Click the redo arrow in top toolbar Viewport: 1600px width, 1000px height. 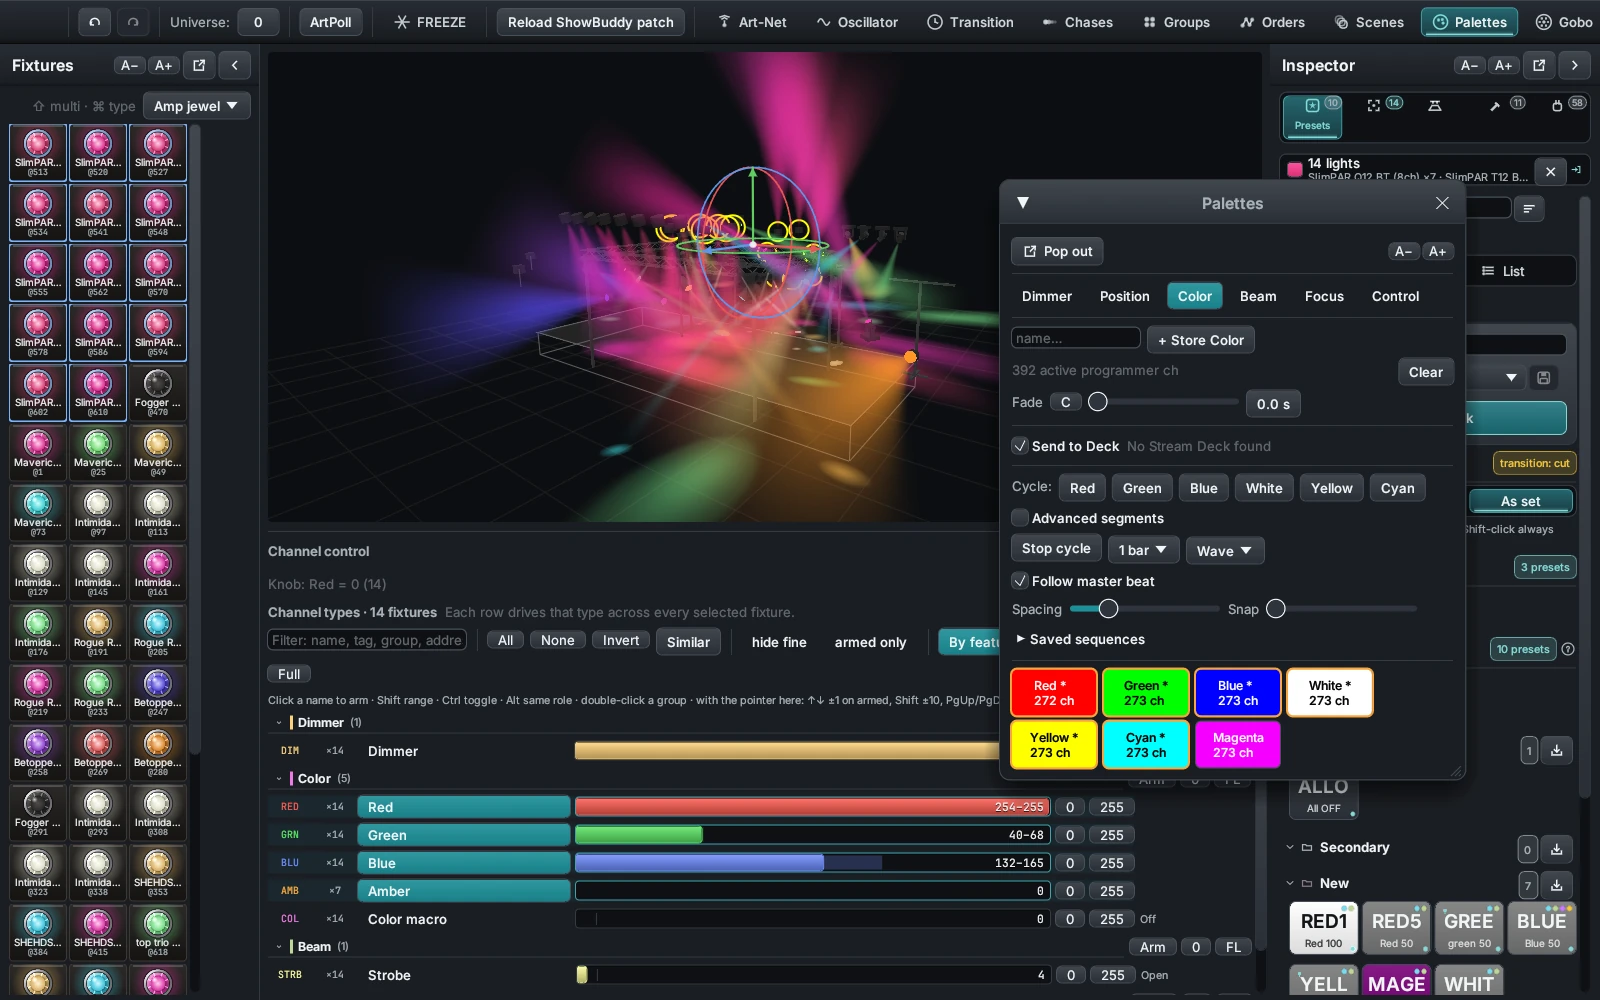point(133,22)
